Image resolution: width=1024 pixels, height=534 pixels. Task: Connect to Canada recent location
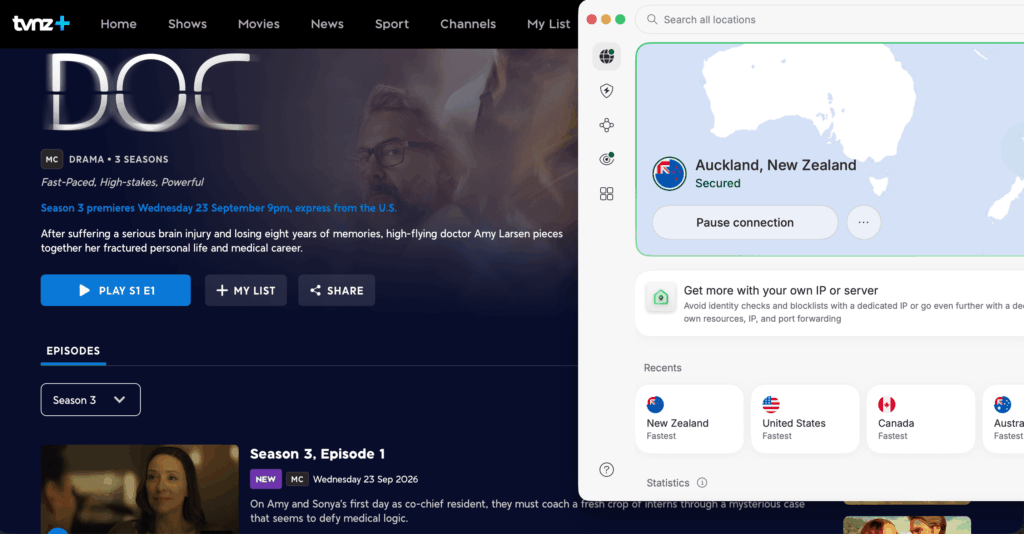point(921,418)
